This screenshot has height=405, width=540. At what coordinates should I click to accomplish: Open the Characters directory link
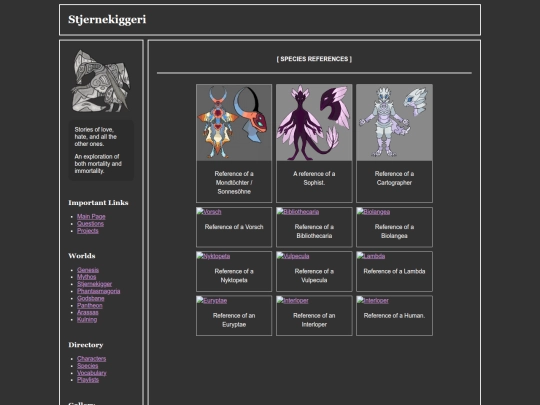point(91,359)
